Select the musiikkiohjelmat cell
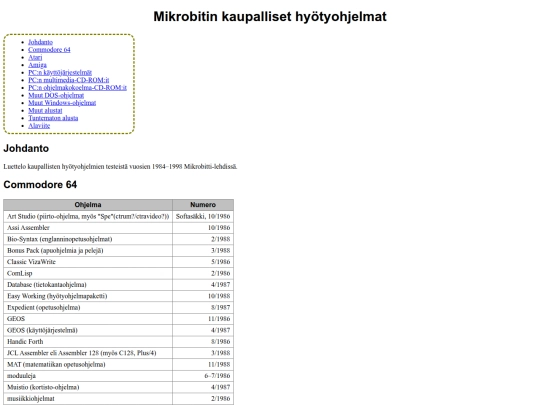Screen dimensions: 540x405 (88, 398)
